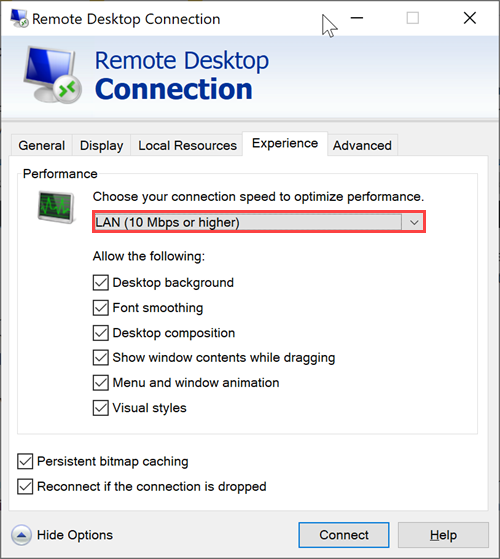The width and height of the screenshot is (500, 559).
Task: Select LAN (10 Mbps or higher) combo box
Action: coord(259,222)
